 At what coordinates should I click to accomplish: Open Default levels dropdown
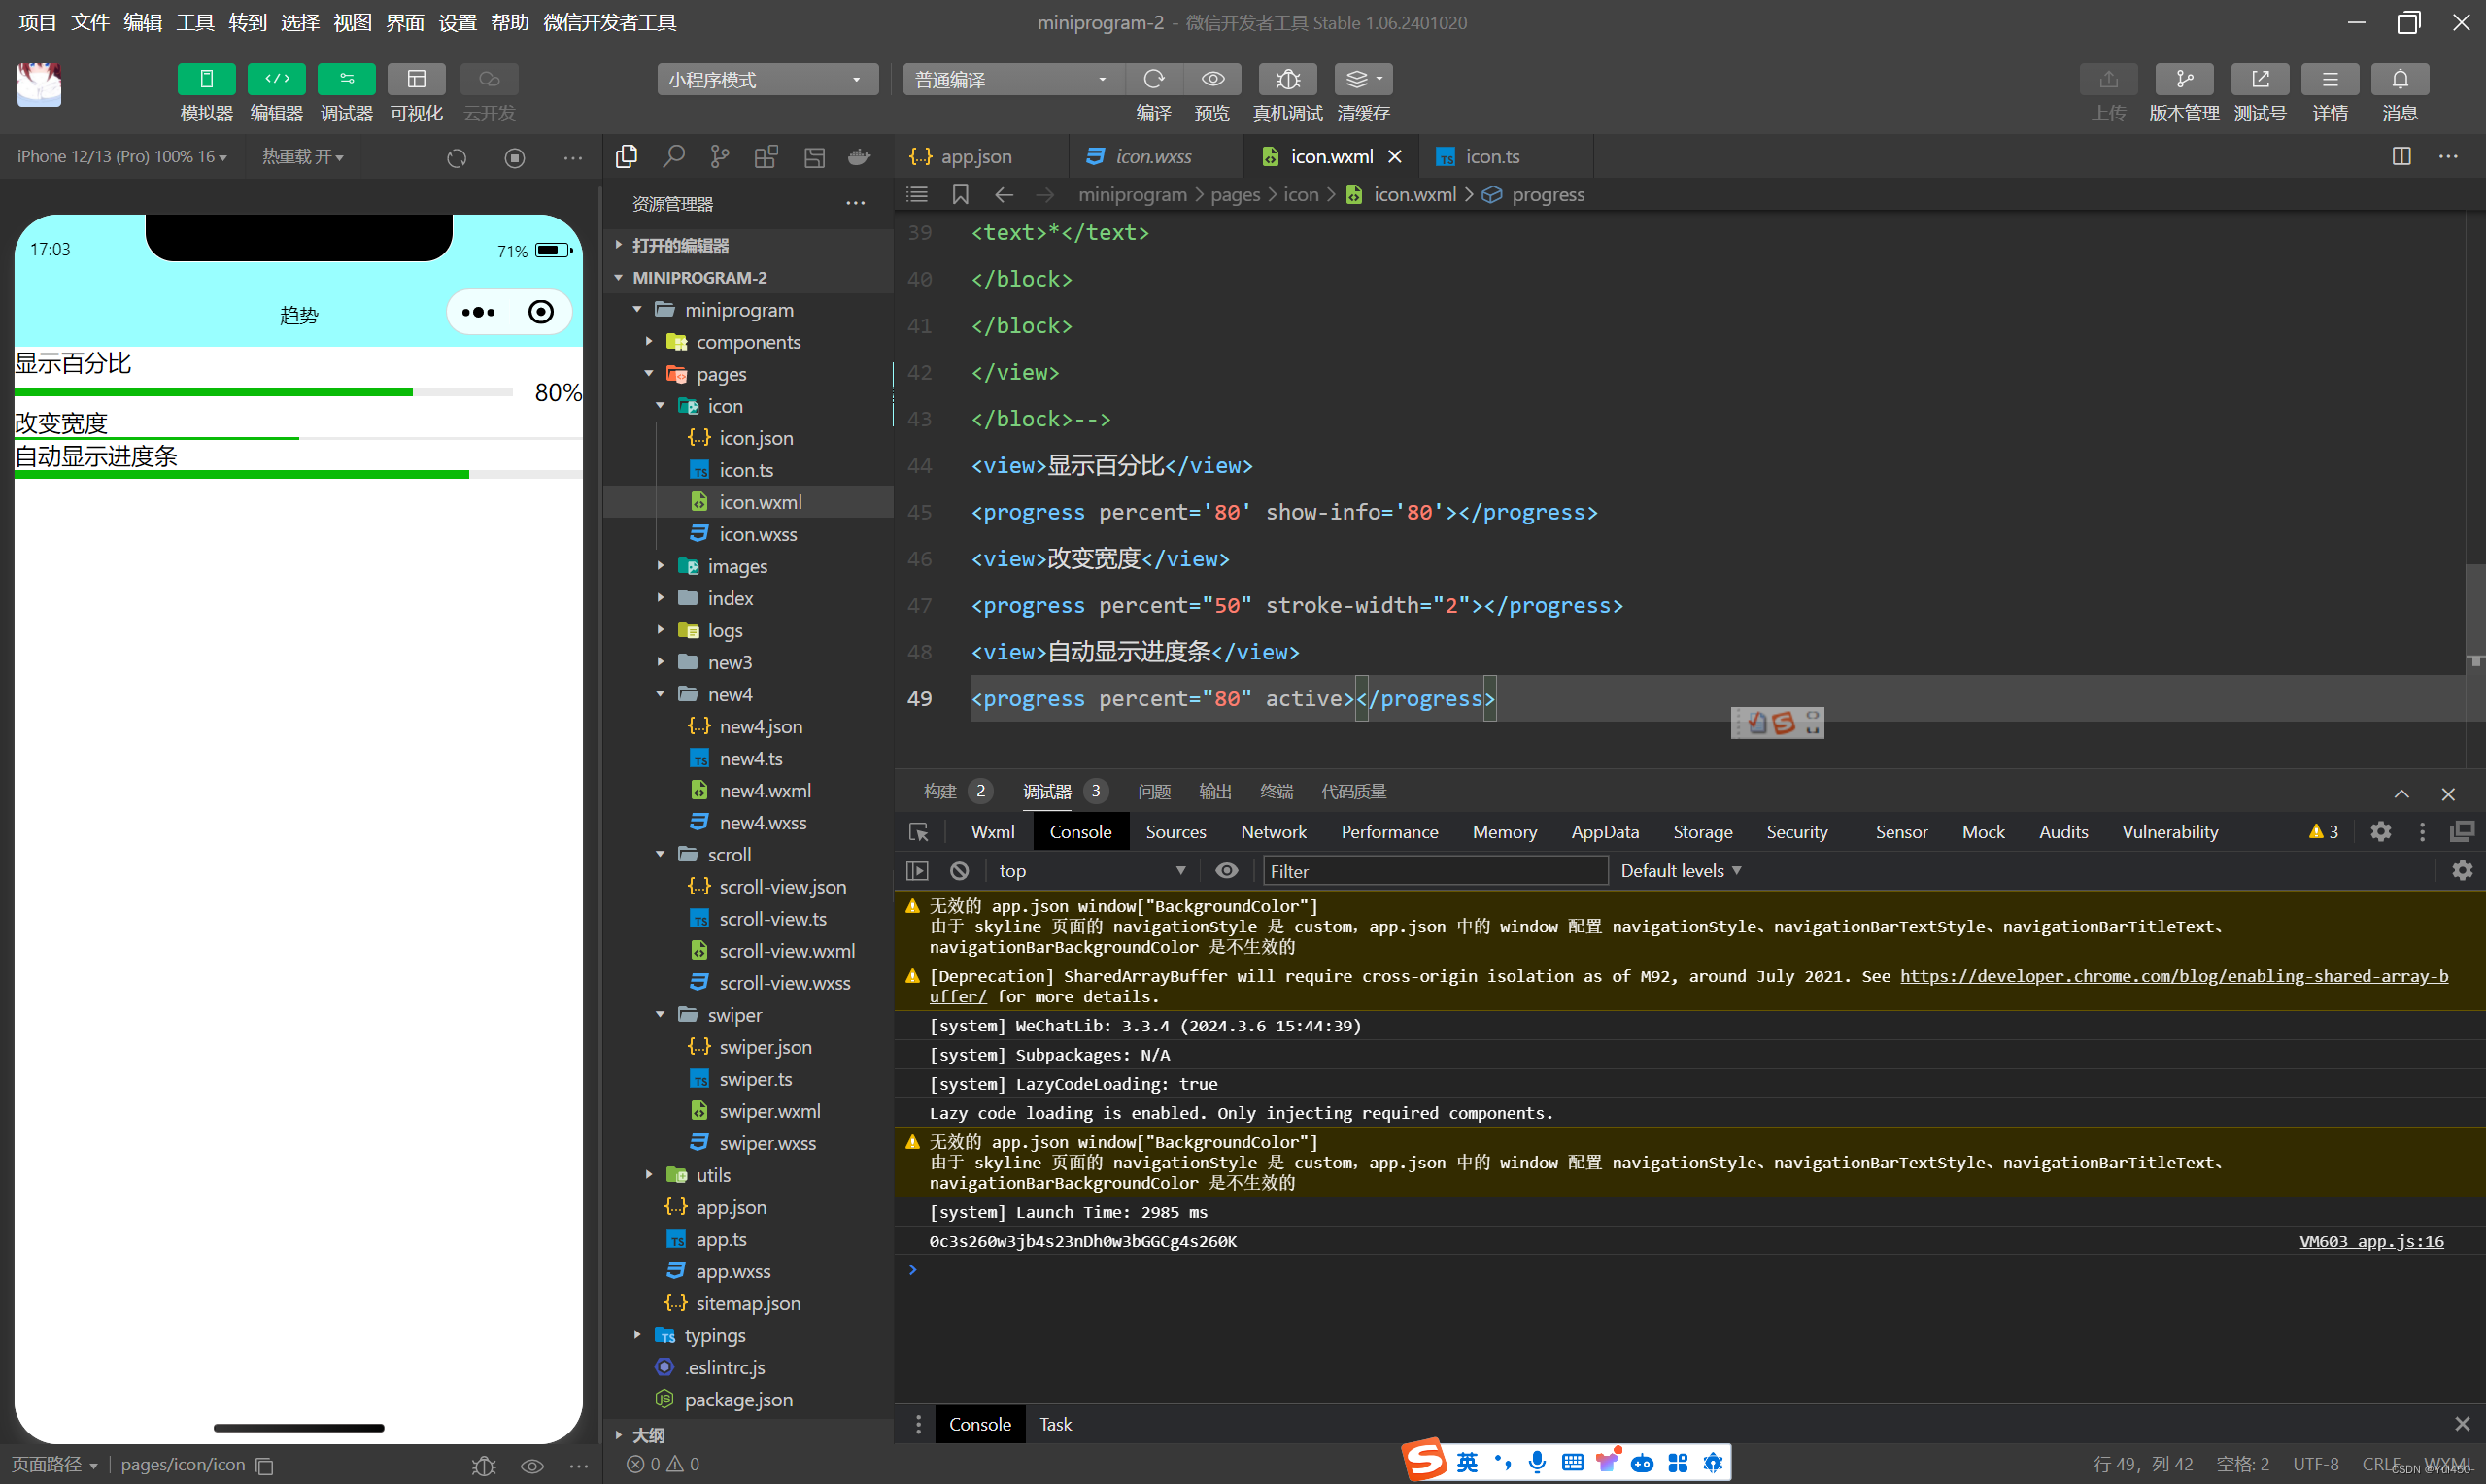click(x=1680, y=871)
